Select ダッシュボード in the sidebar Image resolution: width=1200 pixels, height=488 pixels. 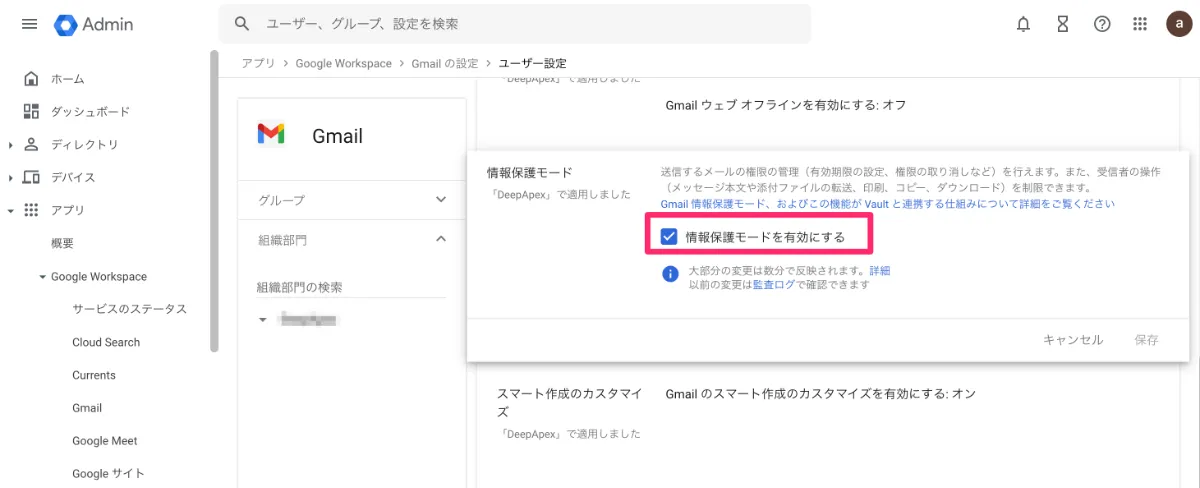point(91,112)
